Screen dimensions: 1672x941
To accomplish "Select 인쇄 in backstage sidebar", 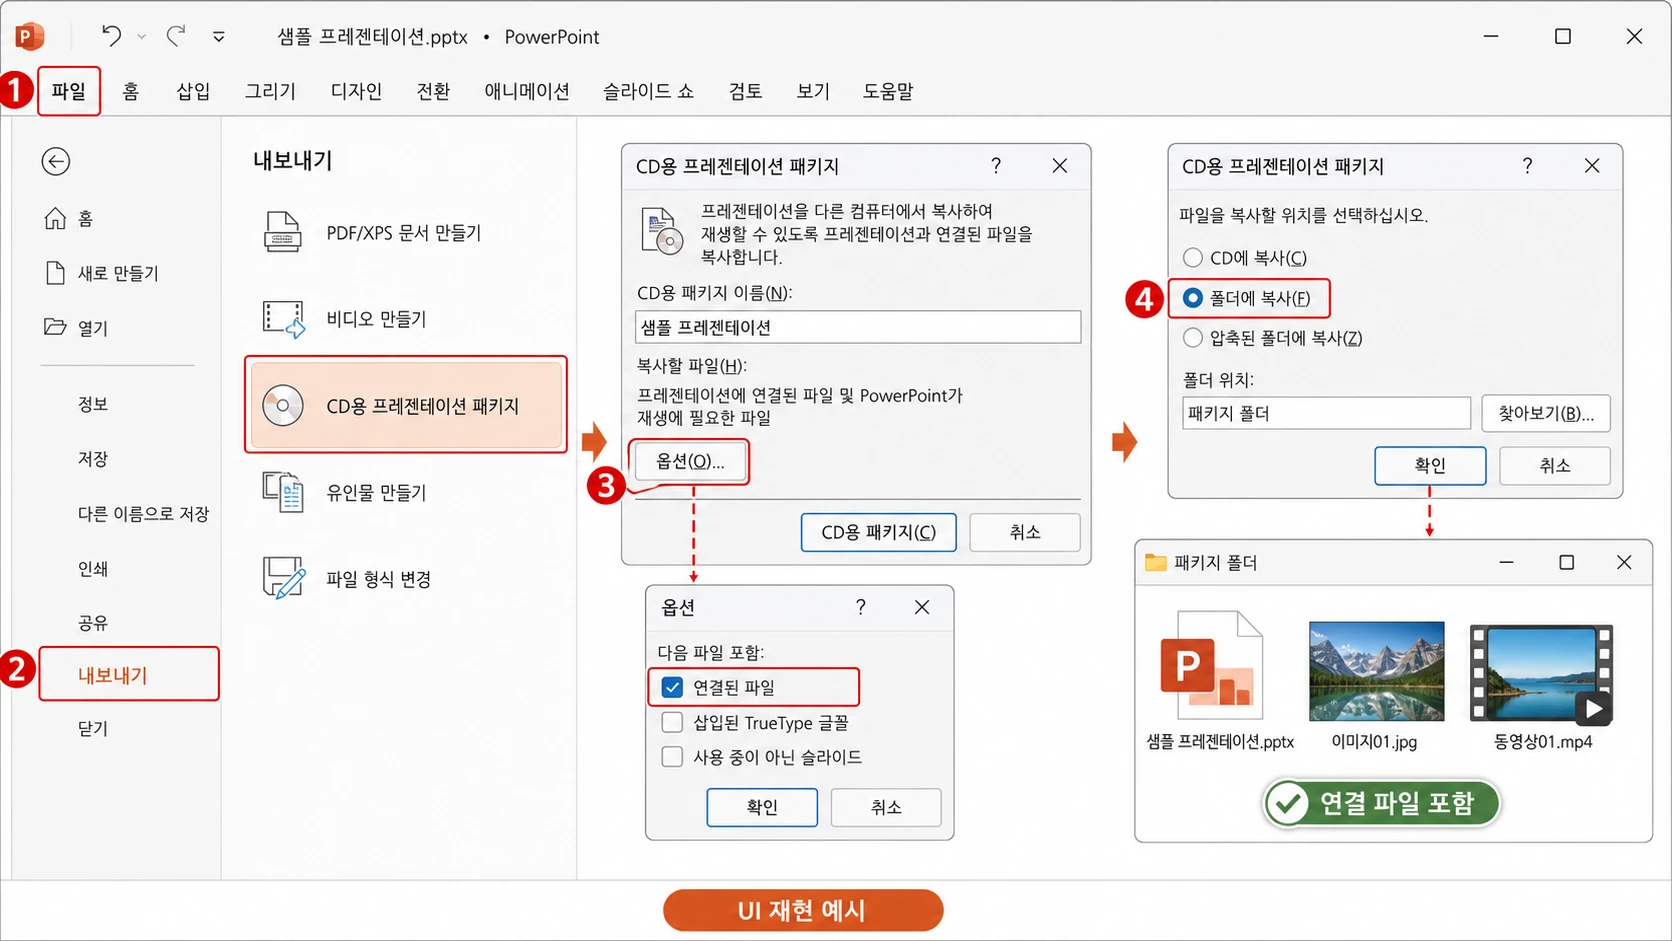I will click(x=93, y=568).
